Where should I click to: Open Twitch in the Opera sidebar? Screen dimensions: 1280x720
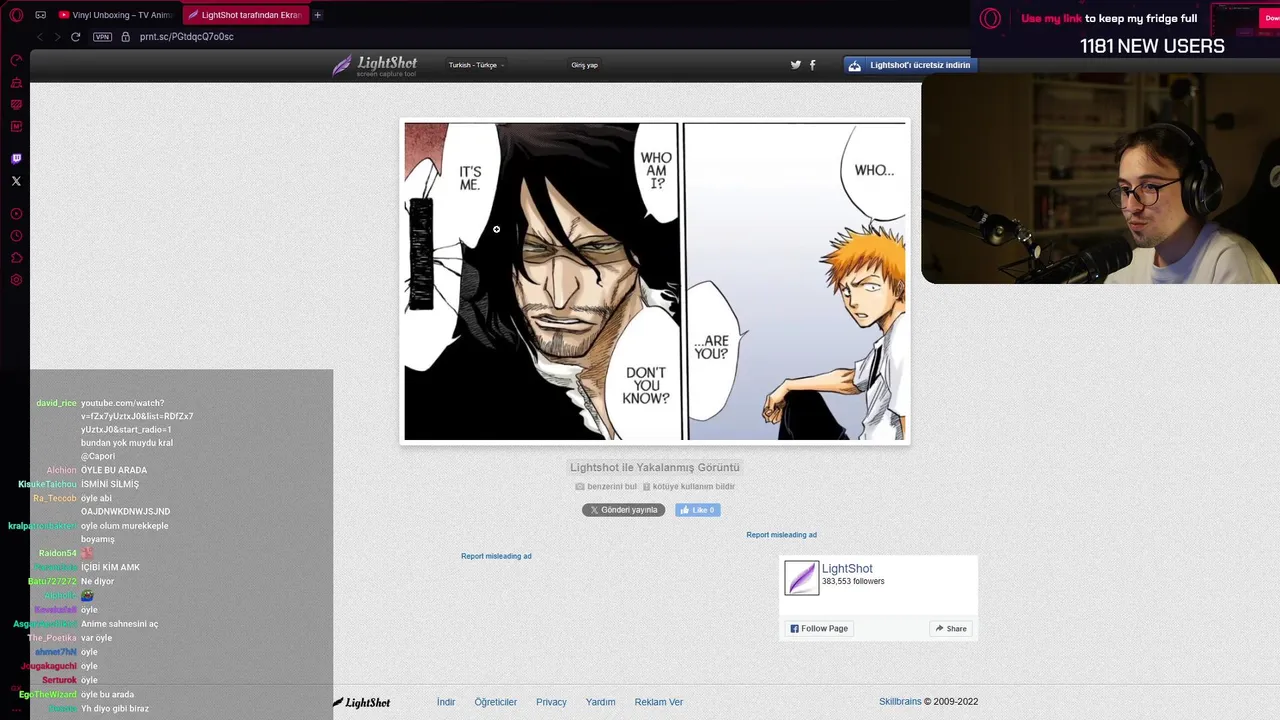click(16, 159)
